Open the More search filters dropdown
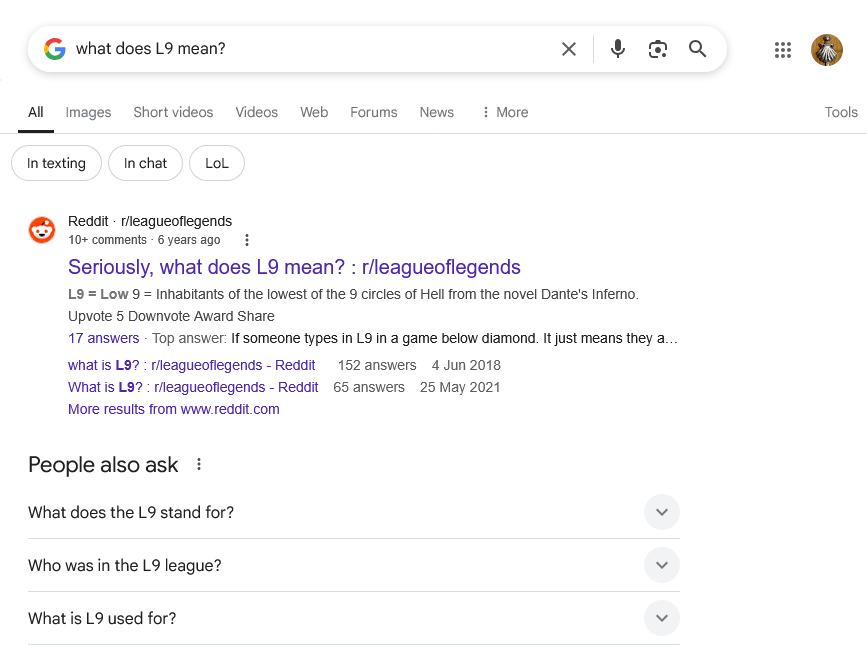The width and height of the screenshot is (867, 645). click(505, 112)
